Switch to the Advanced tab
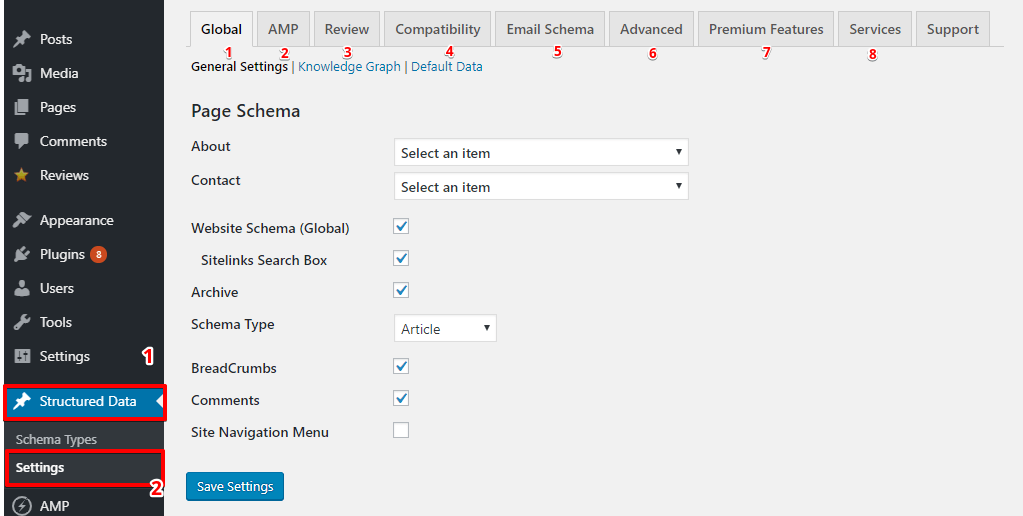The image size is (1023, 516). tap(651, 29)
